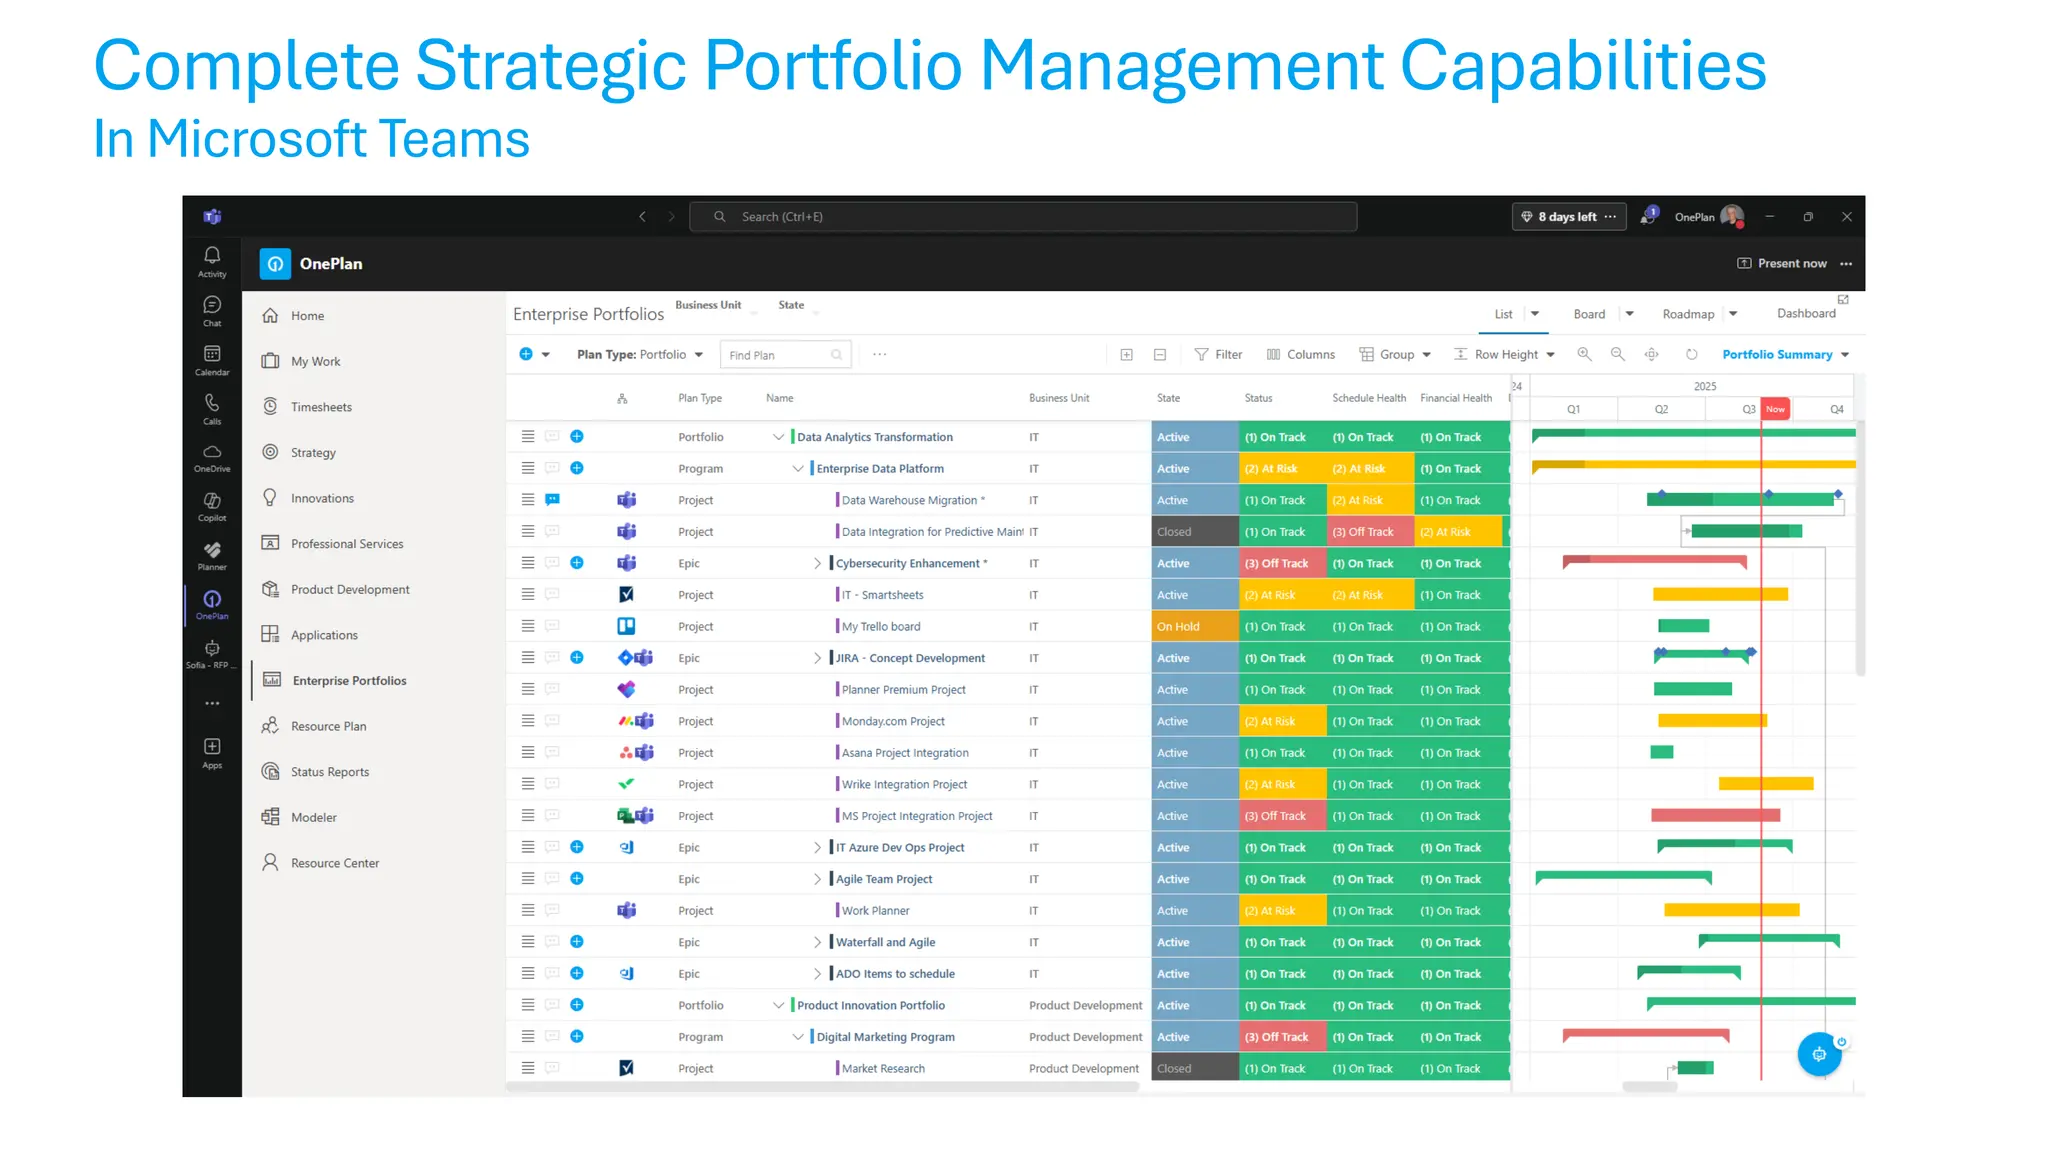Screen dimensions: 2048x1152
Task: Click the On Hold state cell for My Trello board
Action: point(1194,626)
